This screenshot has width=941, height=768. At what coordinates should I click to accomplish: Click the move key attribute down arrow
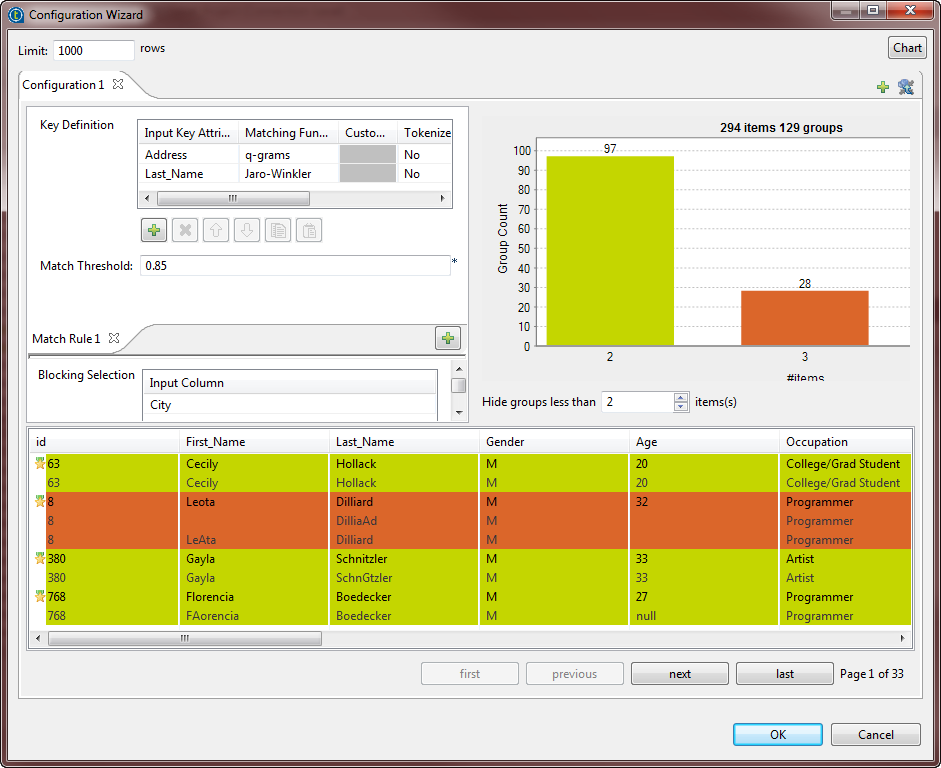[x=247, y=231]
